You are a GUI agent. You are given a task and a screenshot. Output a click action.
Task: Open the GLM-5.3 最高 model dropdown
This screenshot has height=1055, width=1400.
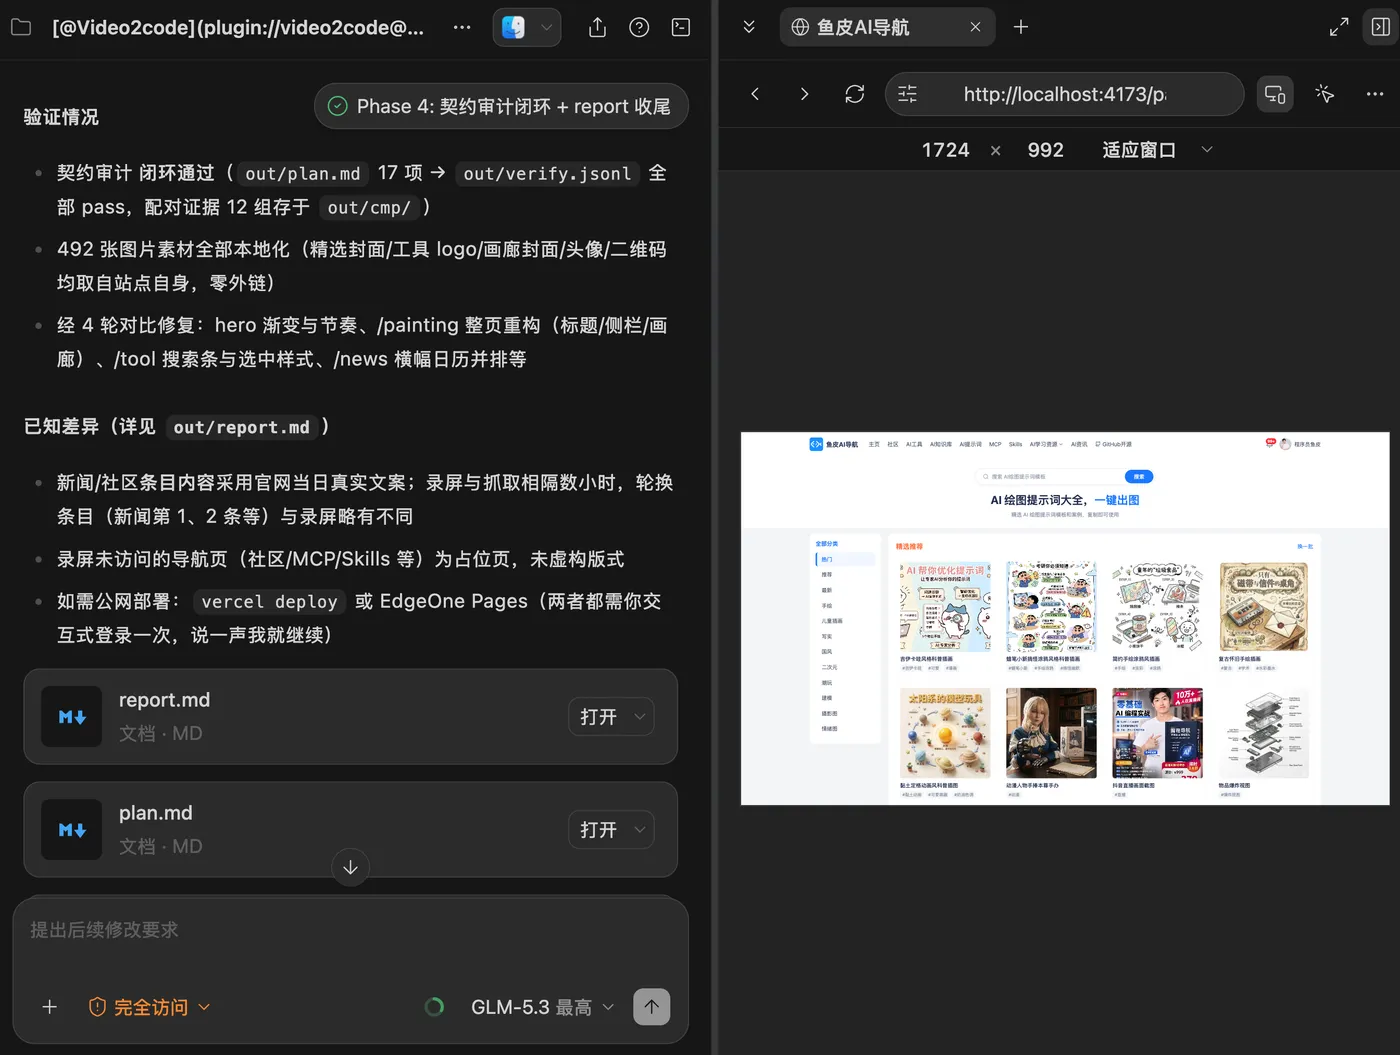(x=542, y=1007)
